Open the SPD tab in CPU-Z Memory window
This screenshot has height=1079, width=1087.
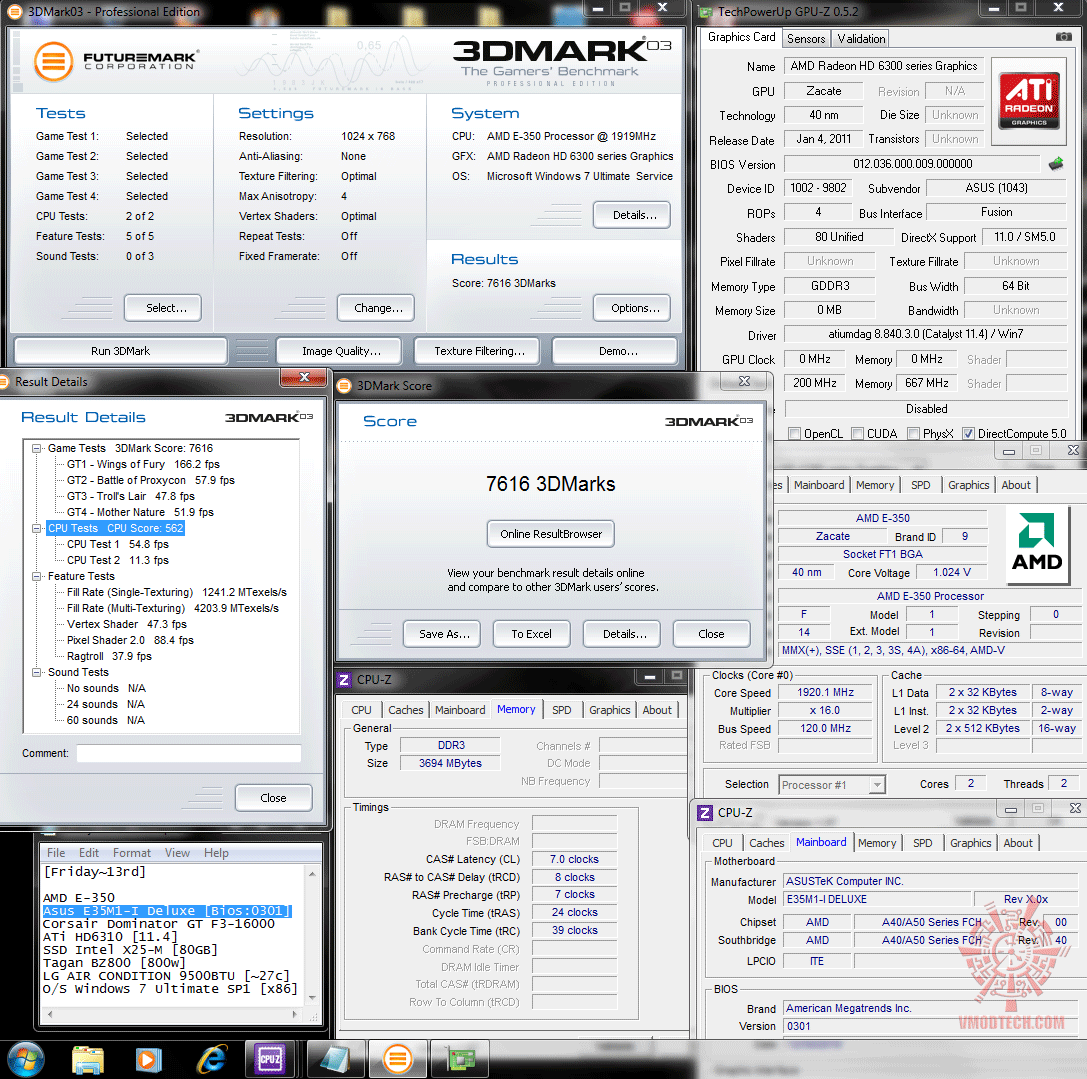point(562,710)
